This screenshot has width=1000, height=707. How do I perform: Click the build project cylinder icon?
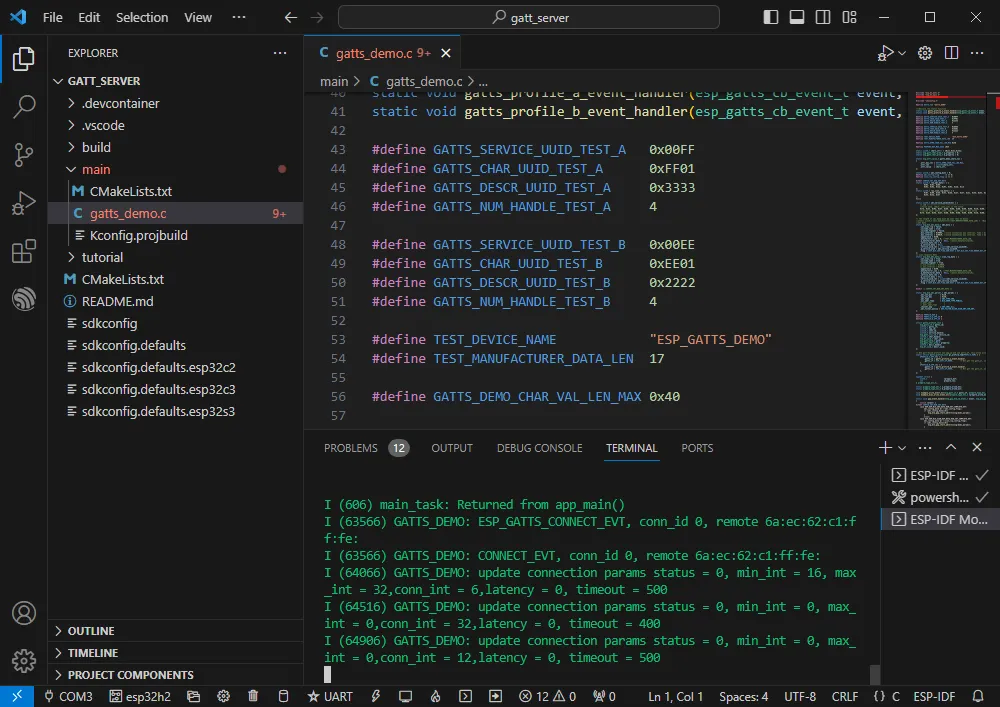tap(284, 697)
